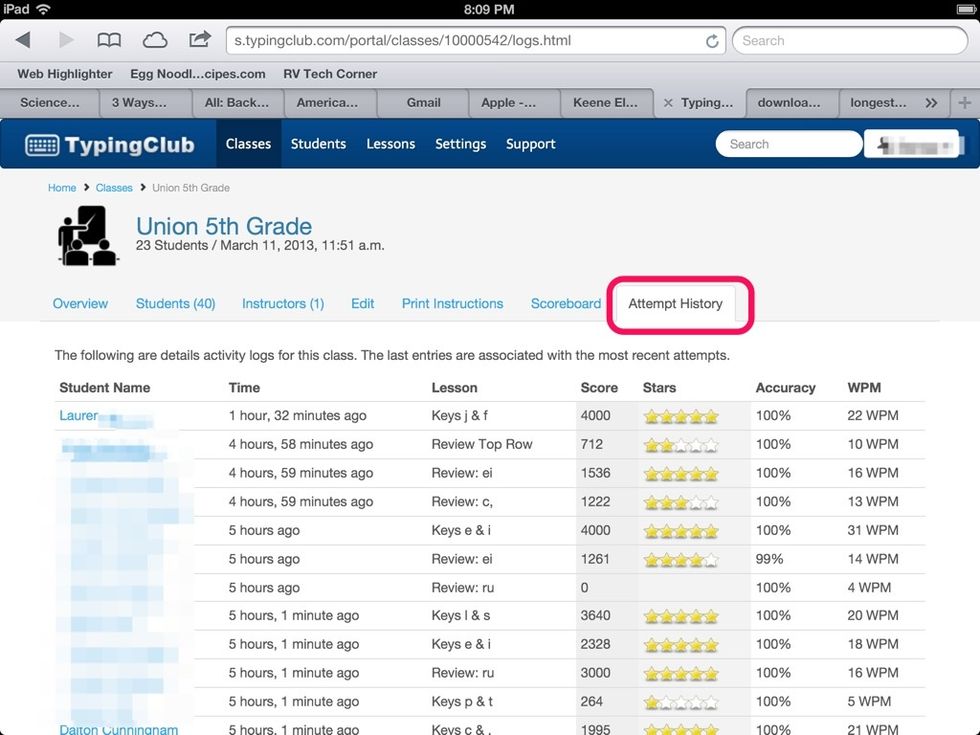Open the bookmarks book icon
980x735 pixels.
109,40
